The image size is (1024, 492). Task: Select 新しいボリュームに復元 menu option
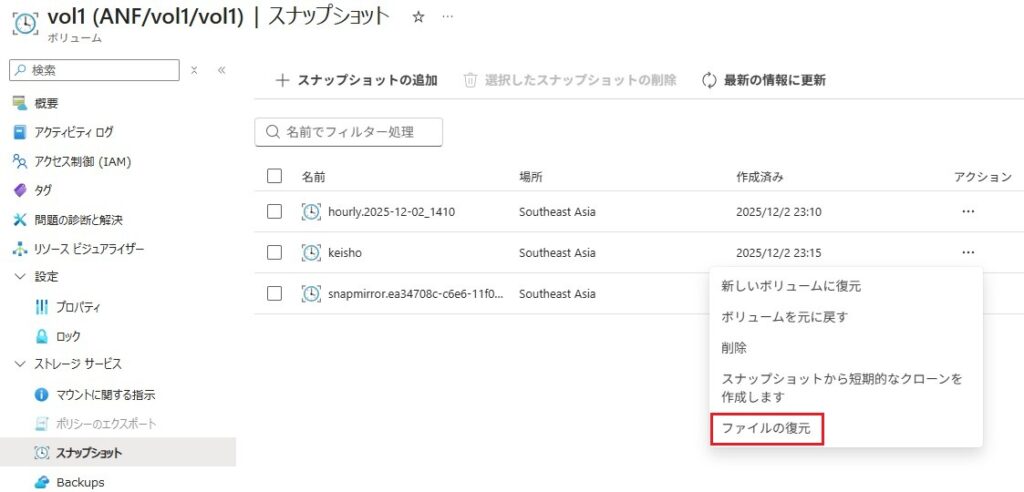pyautogui.click(x=791, y=286)
